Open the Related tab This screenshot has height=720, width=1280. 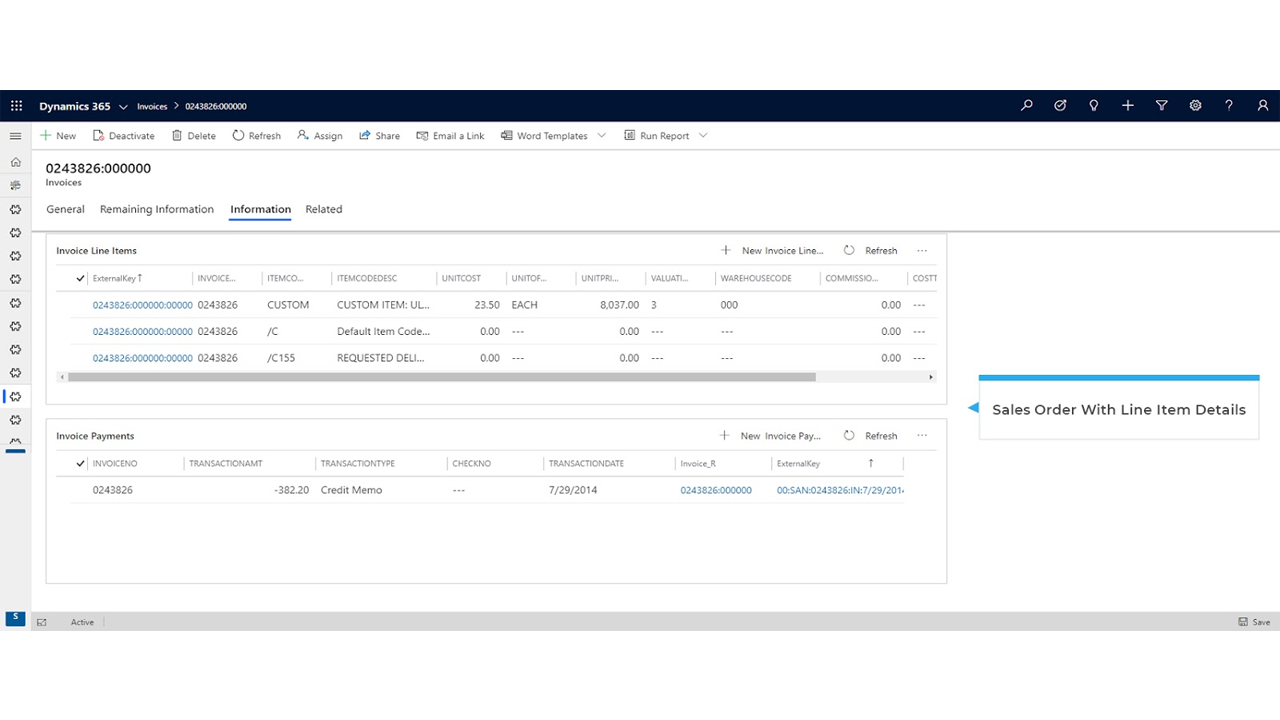[324, 210]
